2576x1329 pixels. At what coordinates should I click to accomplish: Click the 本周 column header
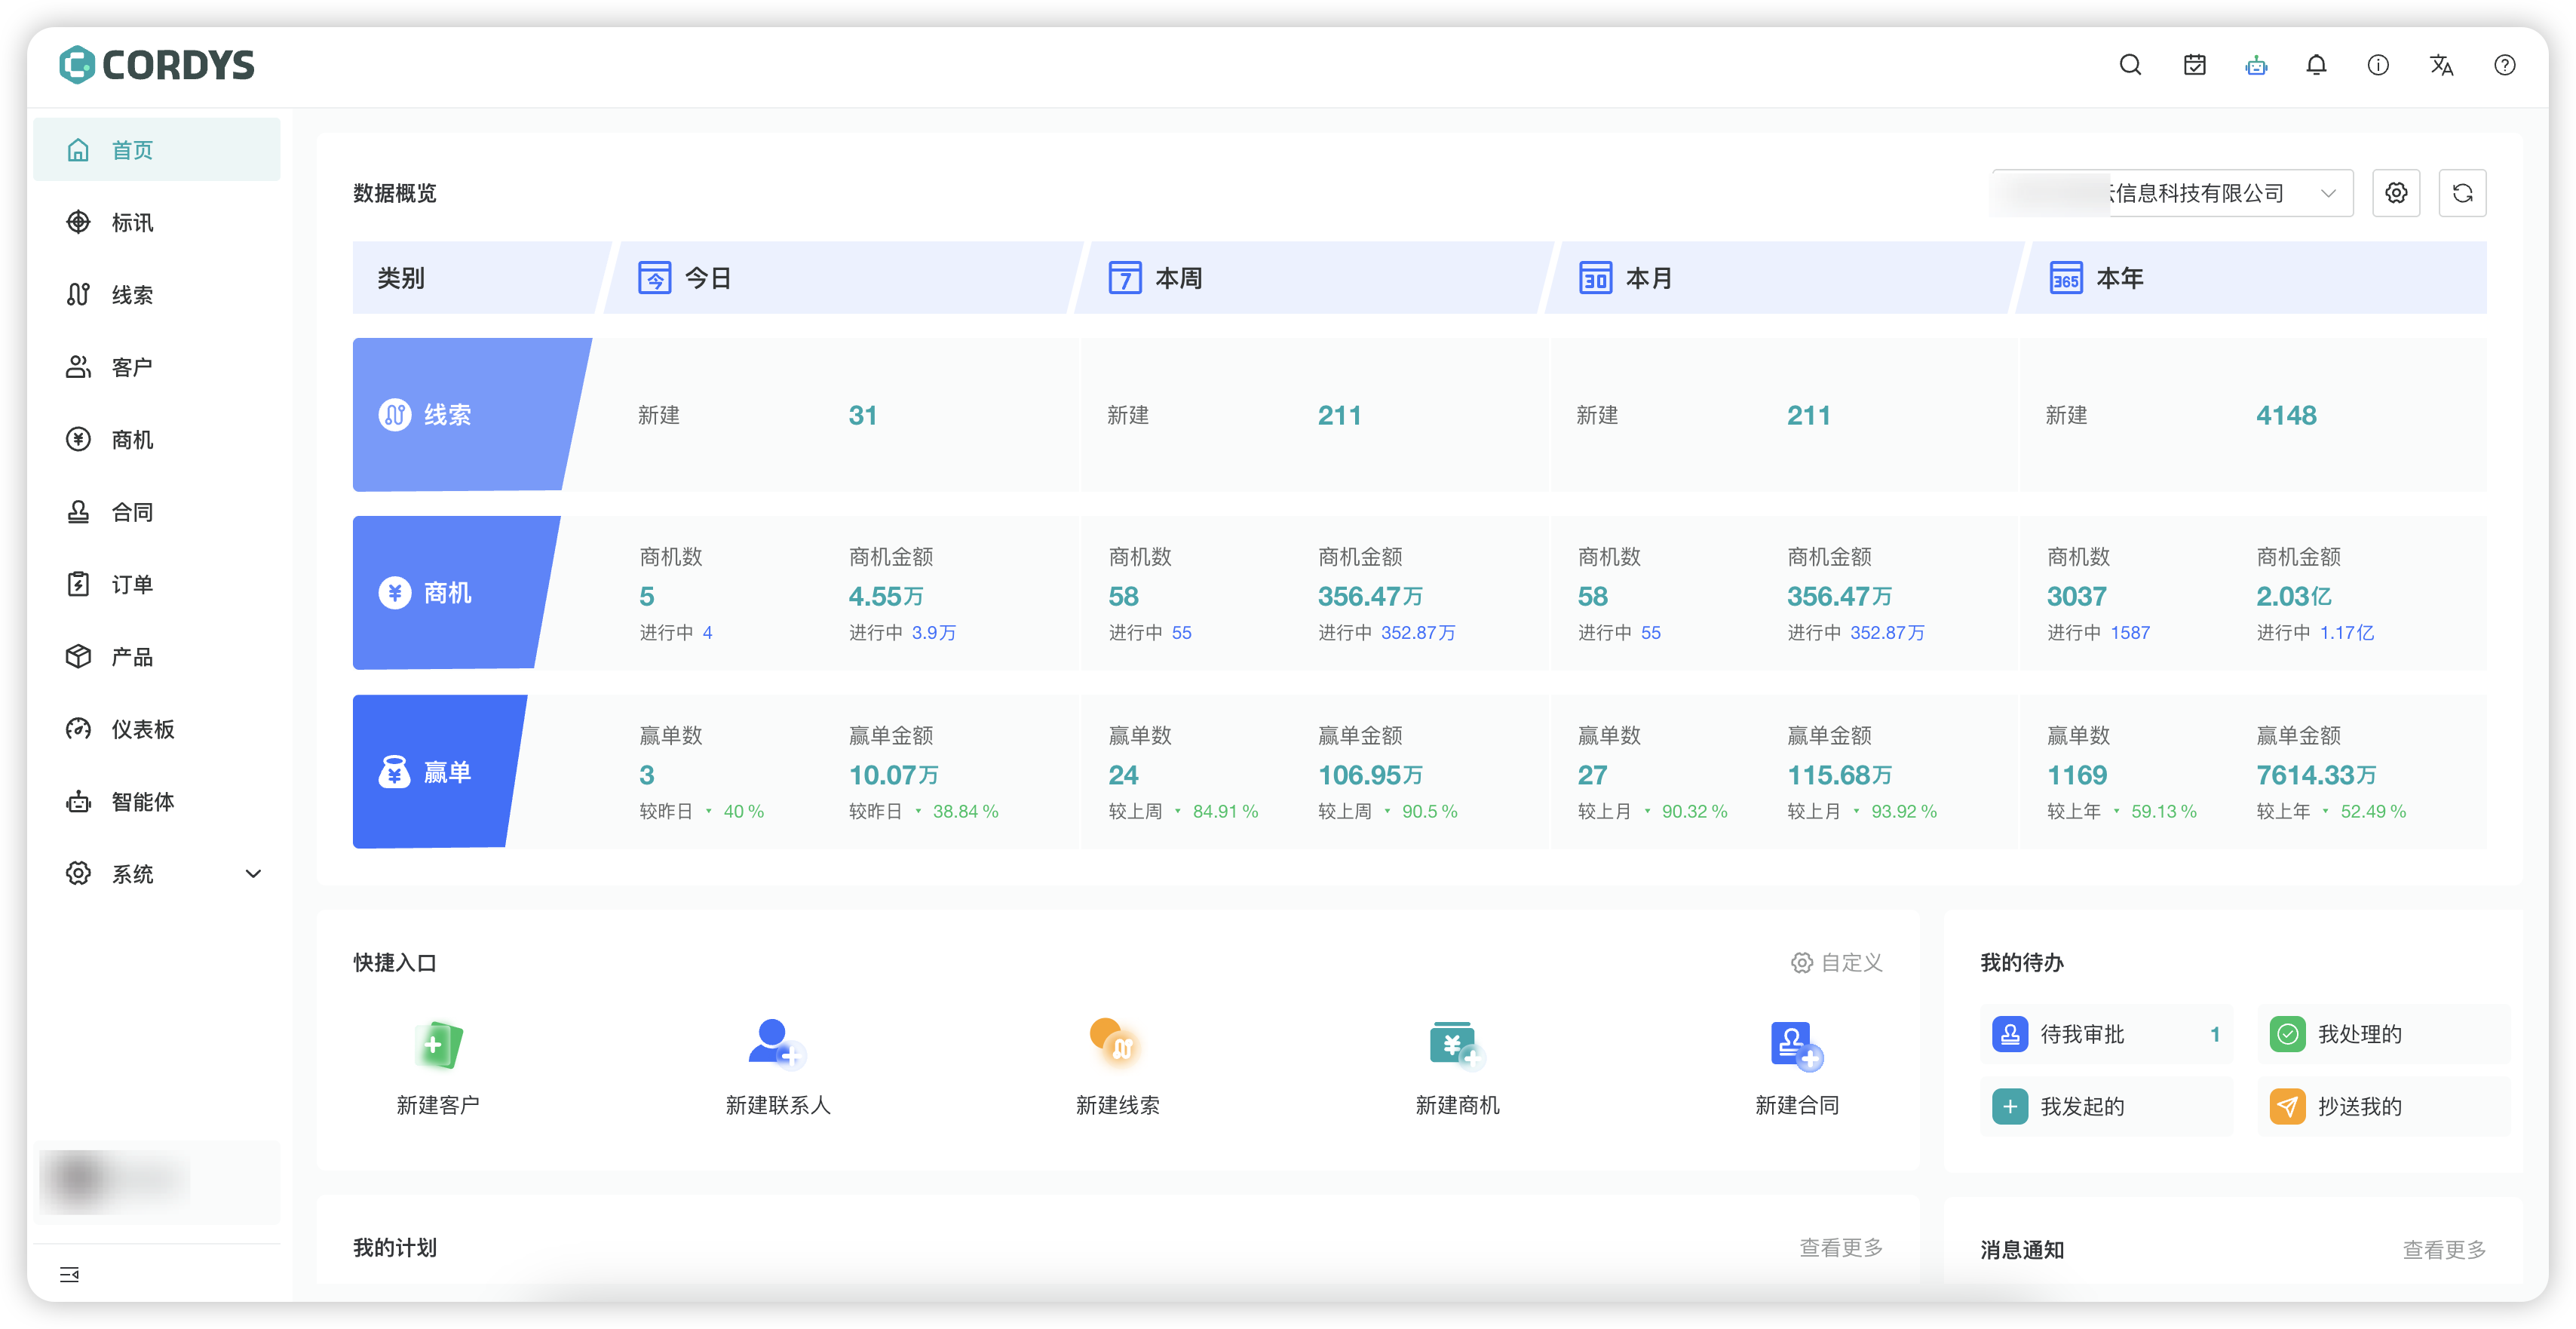pos(1312,278)
